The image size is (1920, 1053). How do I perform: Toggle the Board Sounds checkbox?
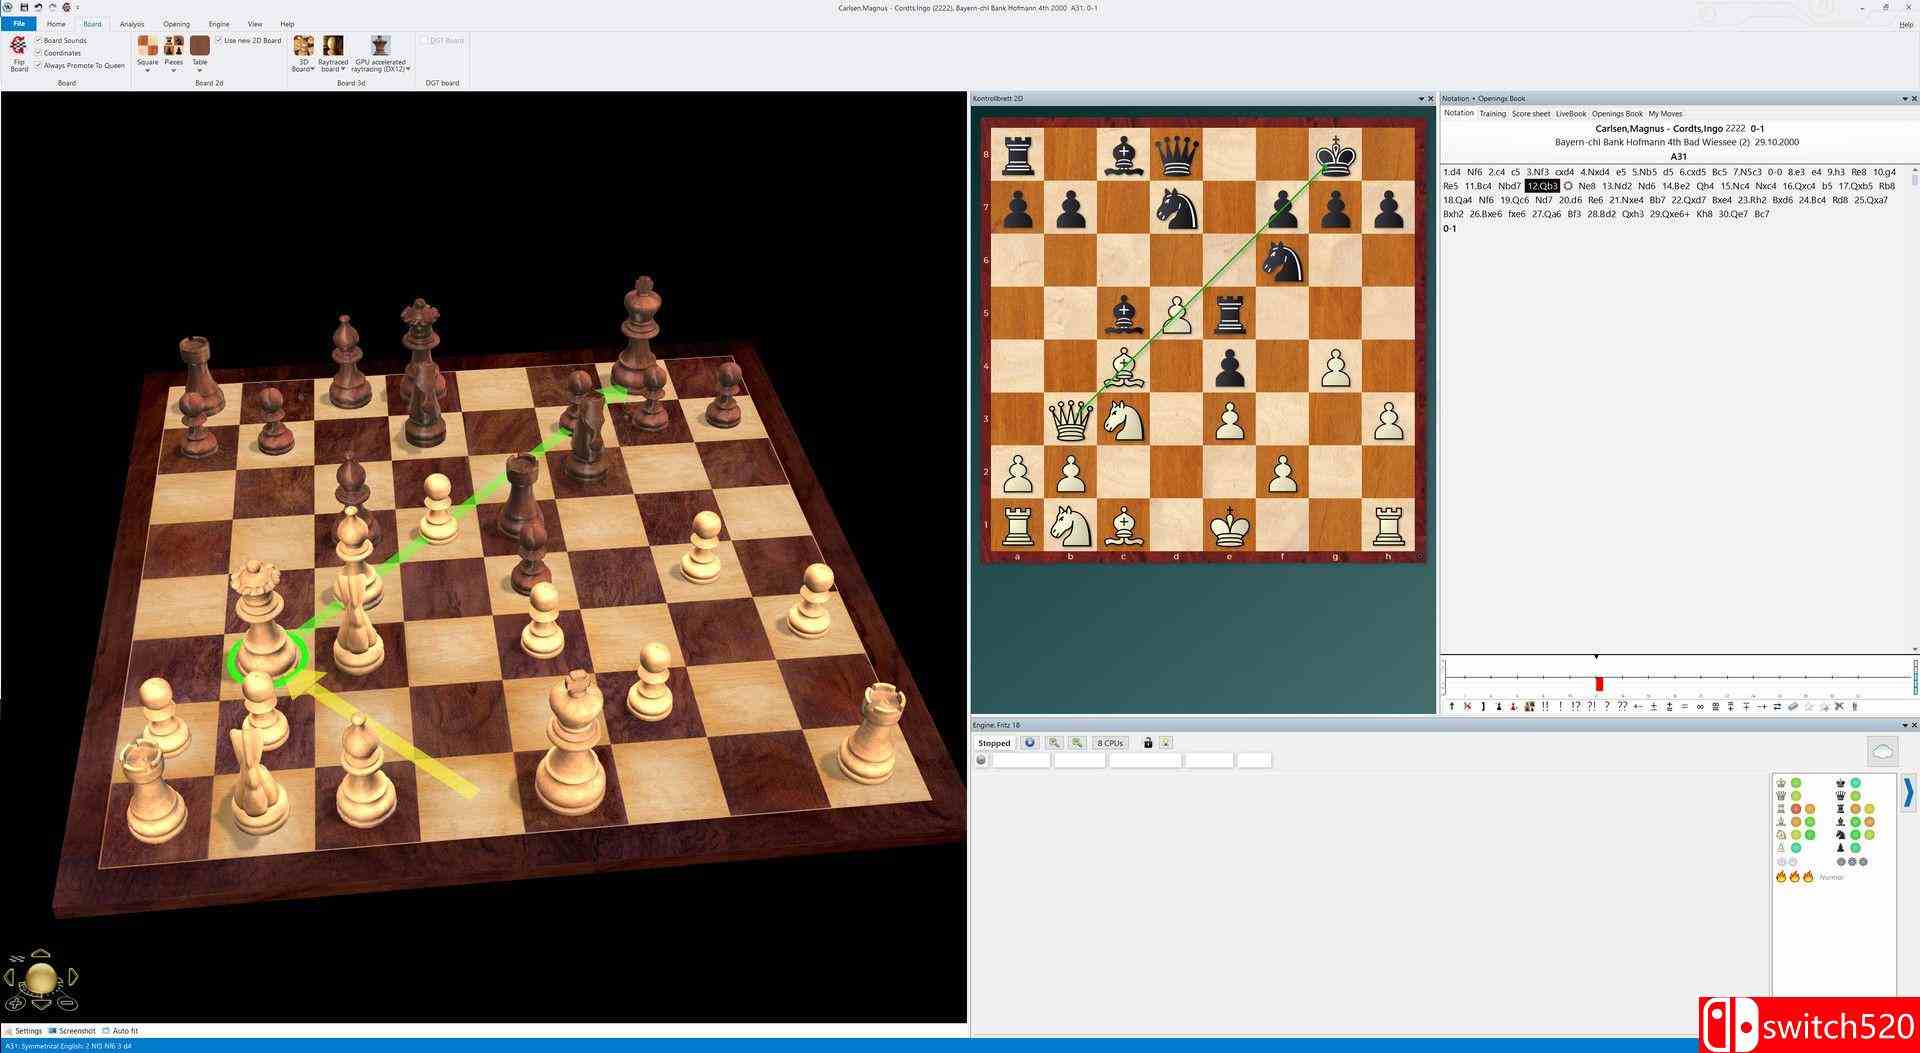tap(38, 41)
